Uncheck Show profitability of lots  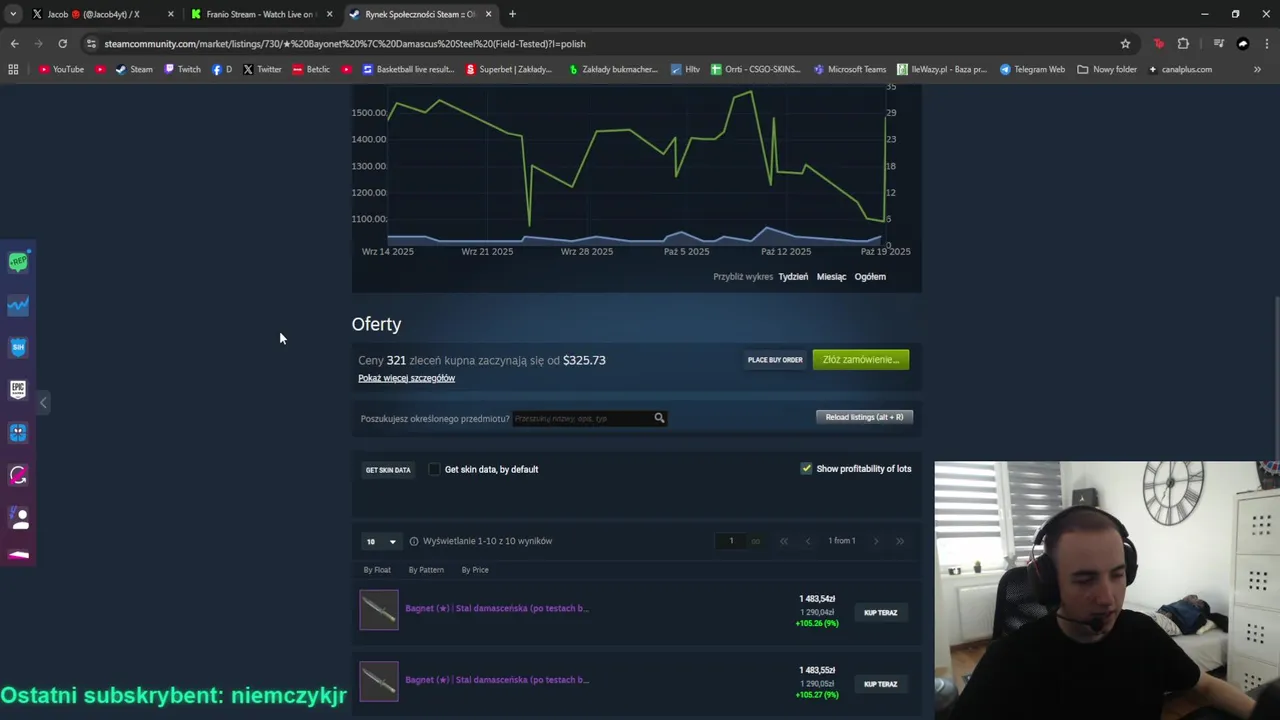(x=806, y=468)
